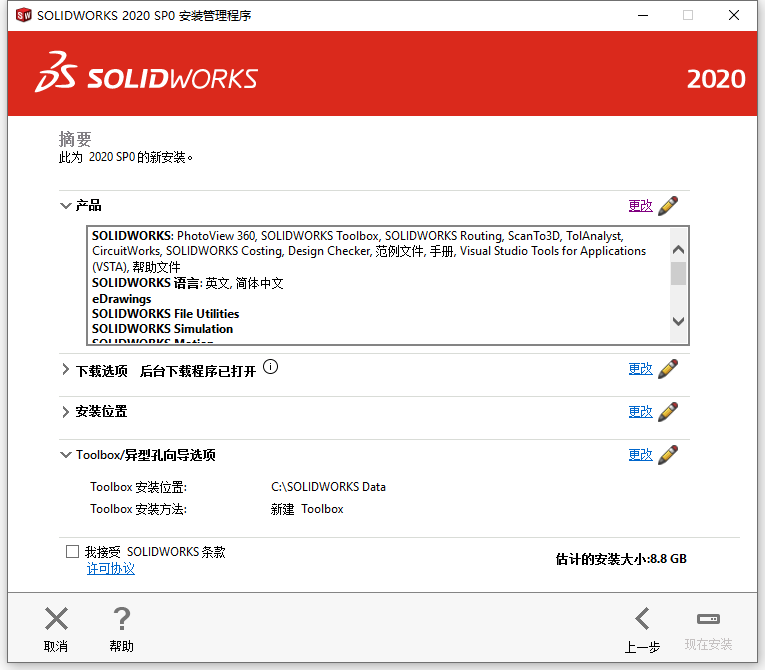
Task: Click the product list scroll up arrow
Action: tap(678, 250)
